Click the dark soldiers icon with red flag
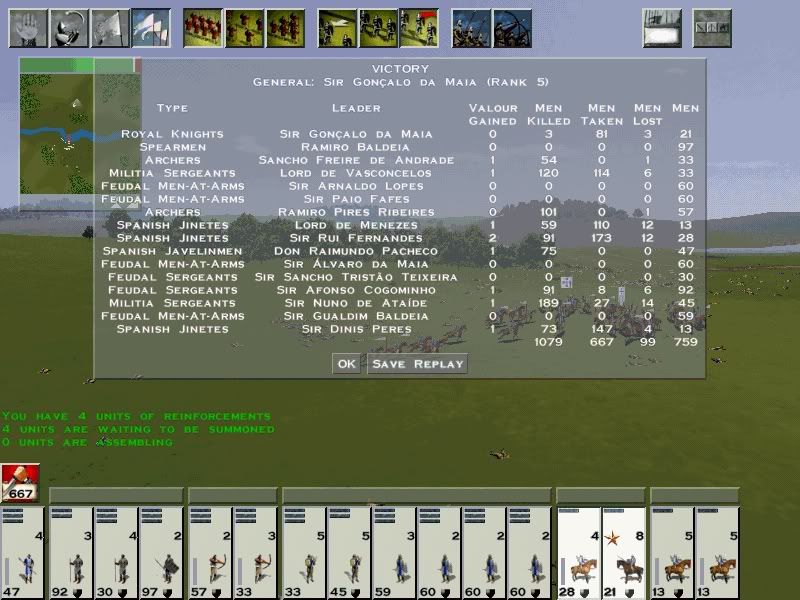The width and height of the screenshot is (800, 600). point(419,29)
